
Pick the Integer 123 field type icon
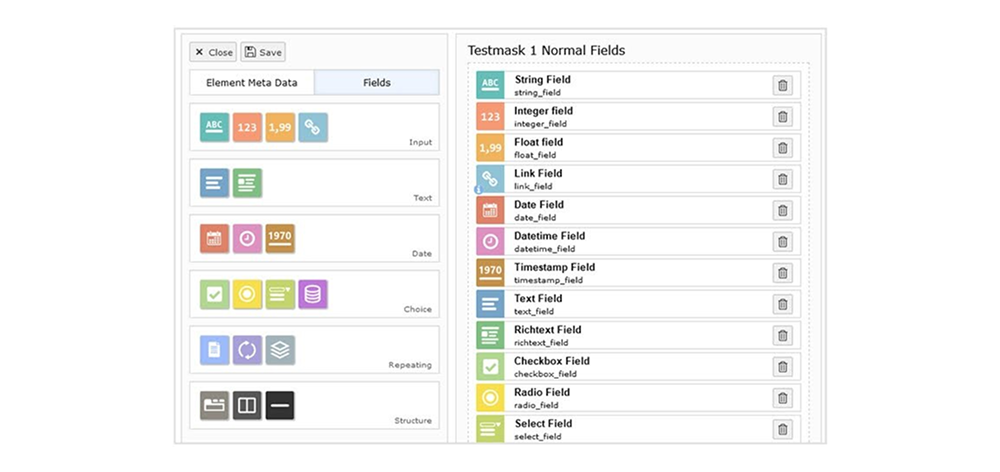pyautogui.click(x=248, y=127)
